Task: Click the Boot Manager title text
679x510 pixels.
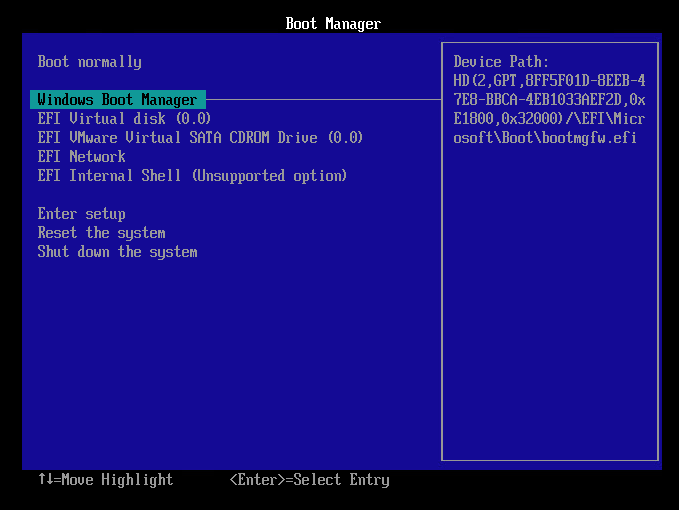Action: click(x=333, y=24)
